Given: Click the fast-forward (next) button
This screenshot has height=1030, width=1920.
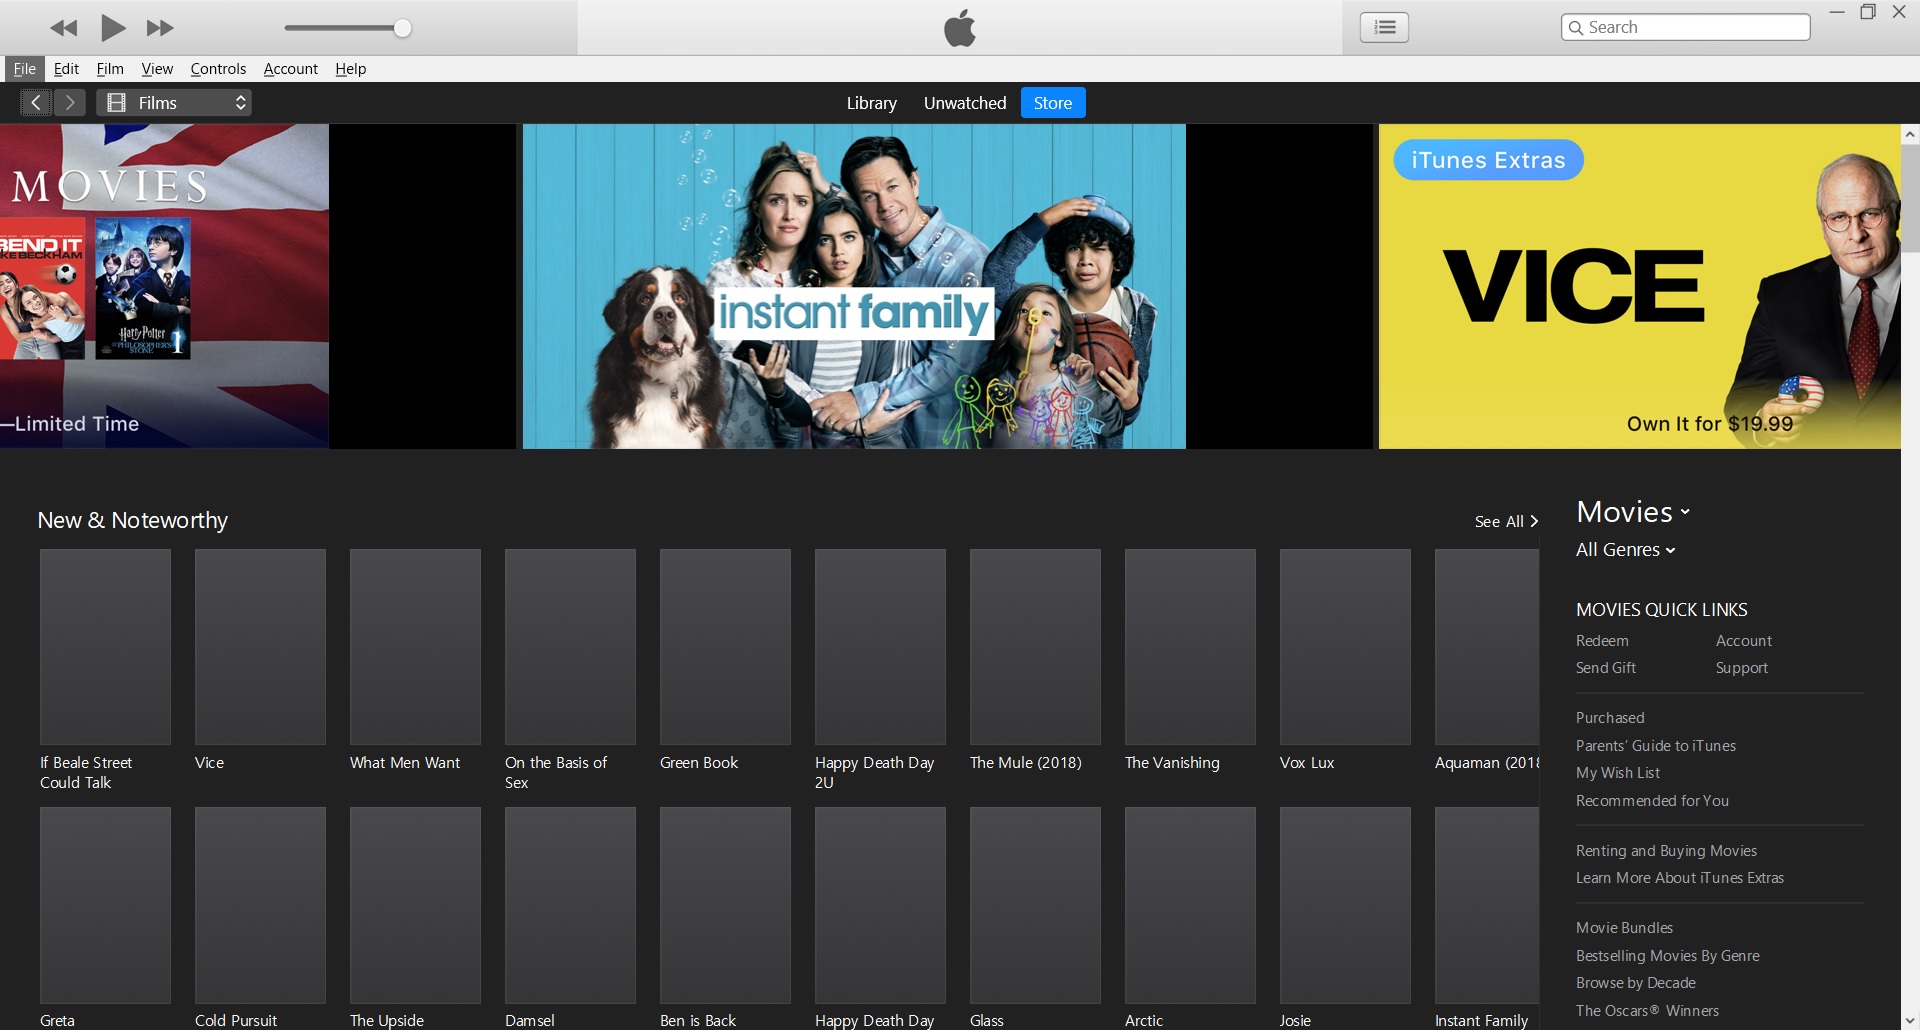Looking at the screenshot, I should [x=160, y=28].
